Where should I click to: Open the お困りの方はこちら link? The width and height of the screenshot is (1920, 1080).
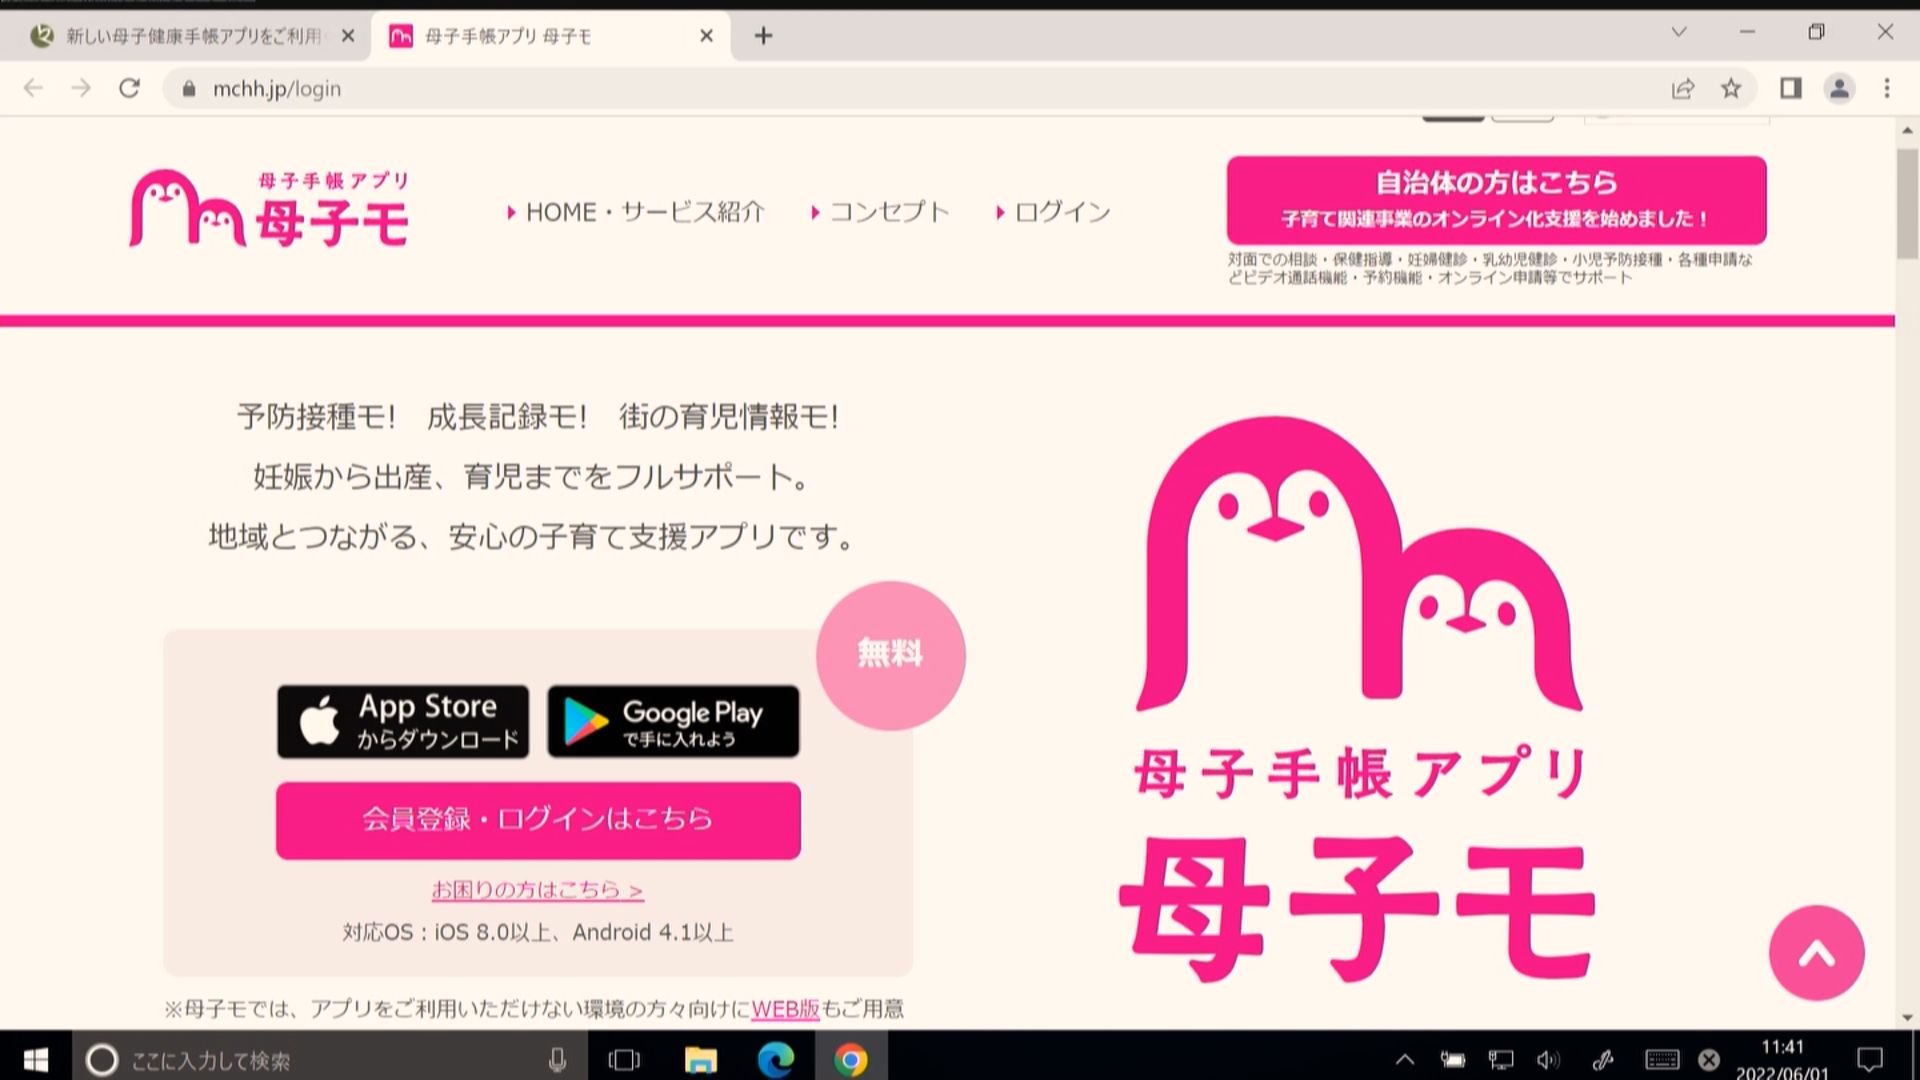537,889
